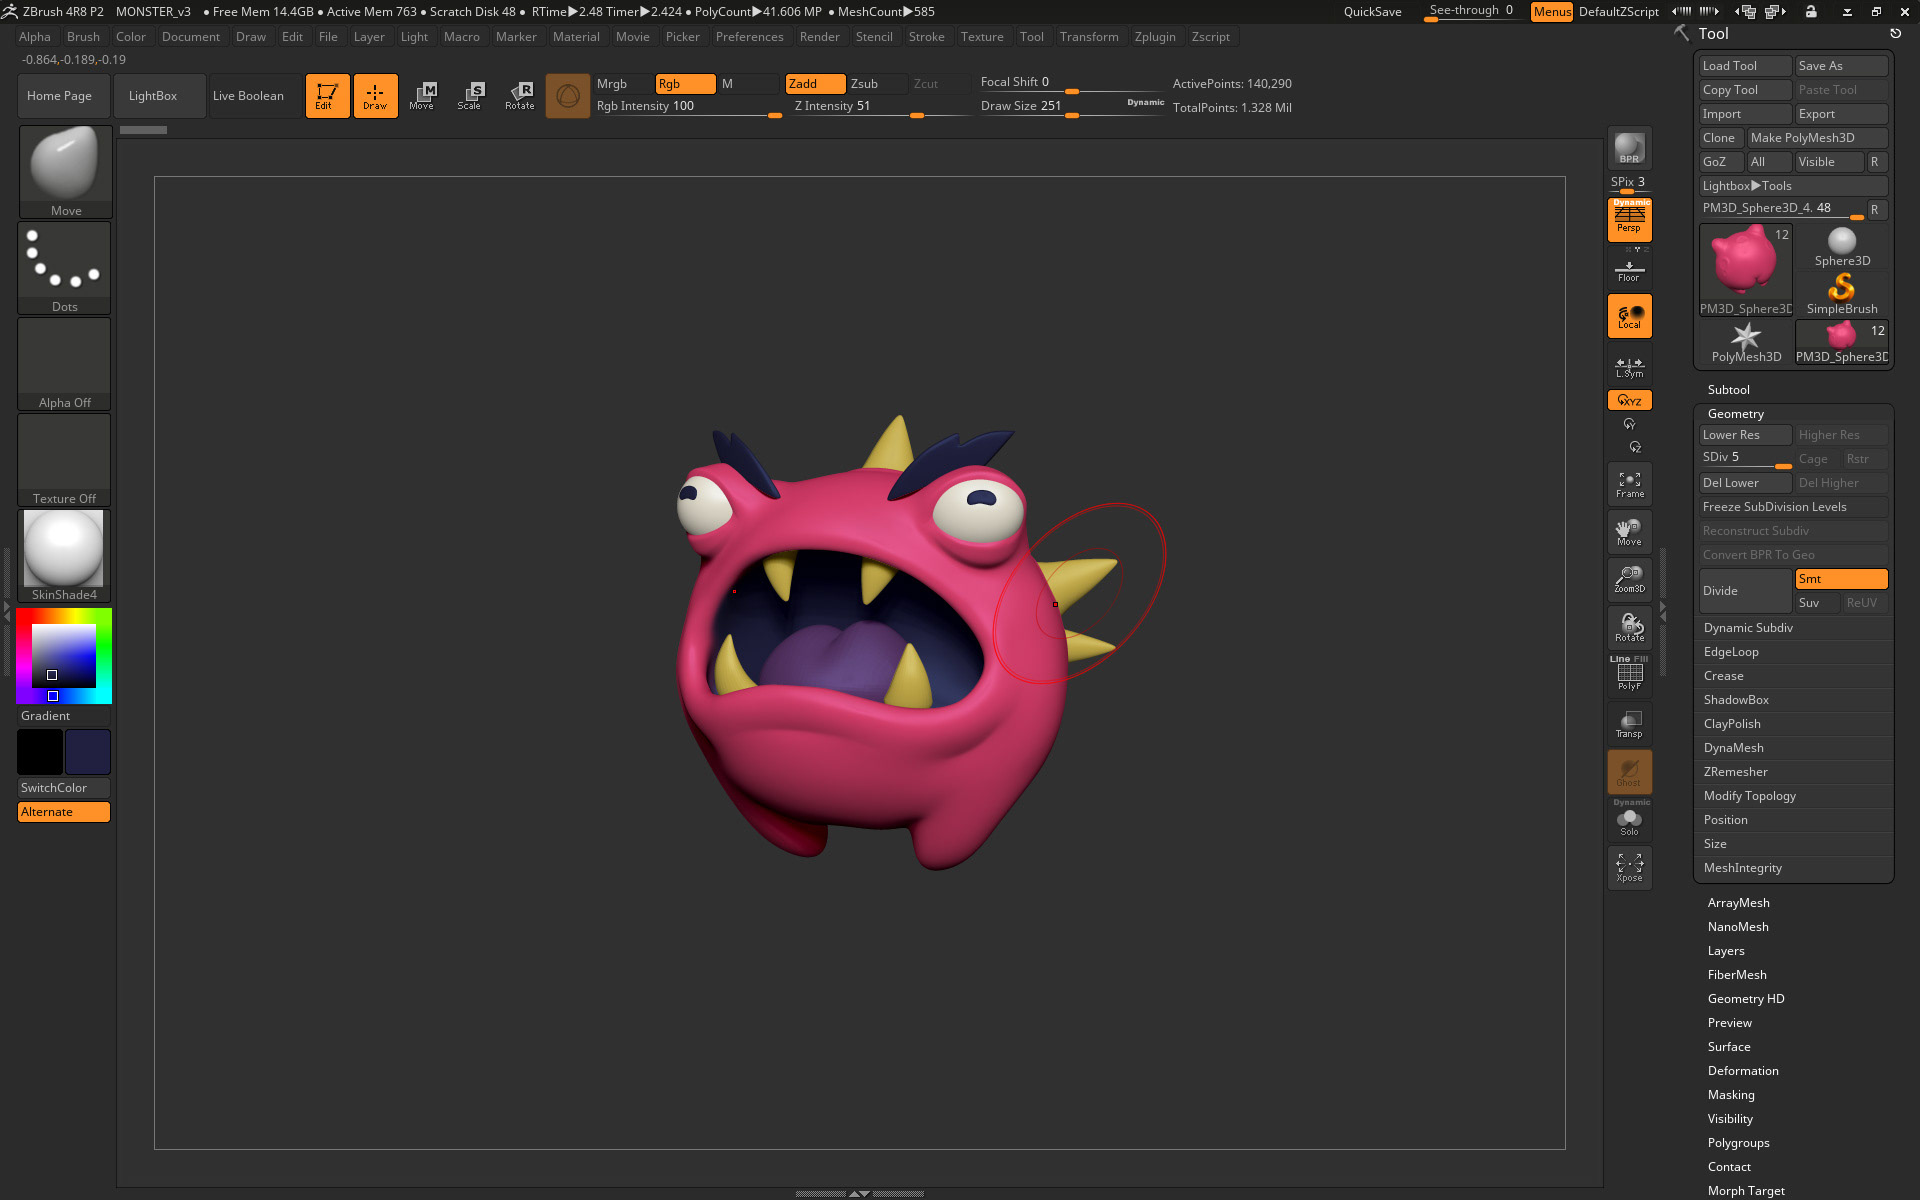1920x1200 pixels.
Task: Toggle Persp perspective mode
Action: [1629, 220]
